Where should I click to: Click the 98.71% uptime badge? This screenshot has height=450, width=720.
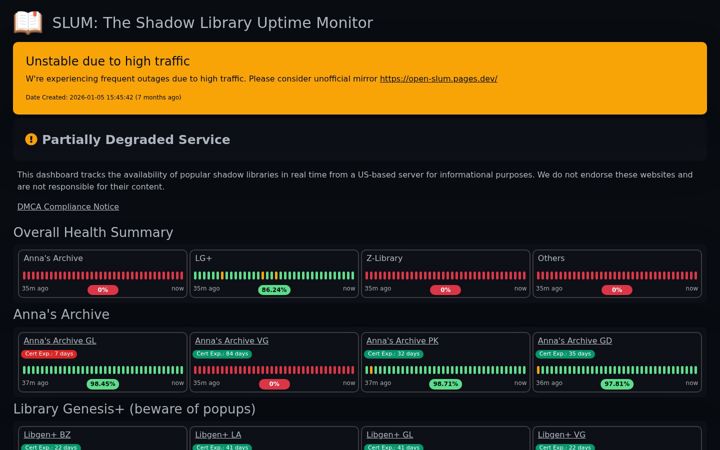point(445,384)
